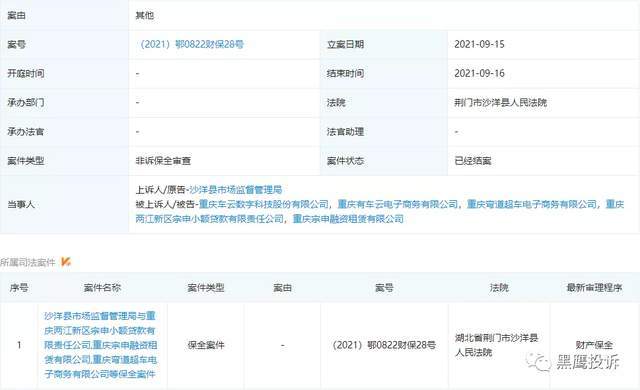Click the orange K icon beside 所属司法案件
This screenshot has height=390, width=640.
tap(66, 262)
